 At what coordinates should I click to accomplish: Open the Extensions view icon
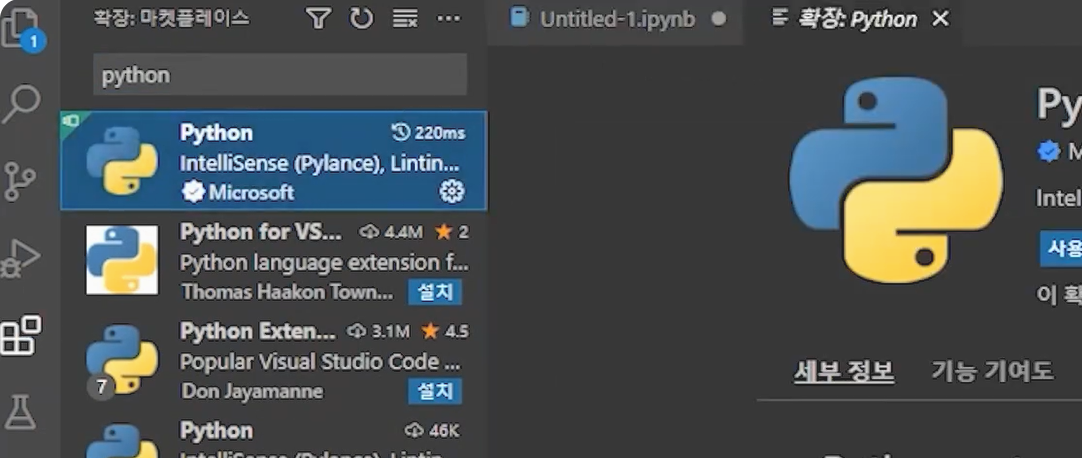pyautogui.click(x=21, y=335)
